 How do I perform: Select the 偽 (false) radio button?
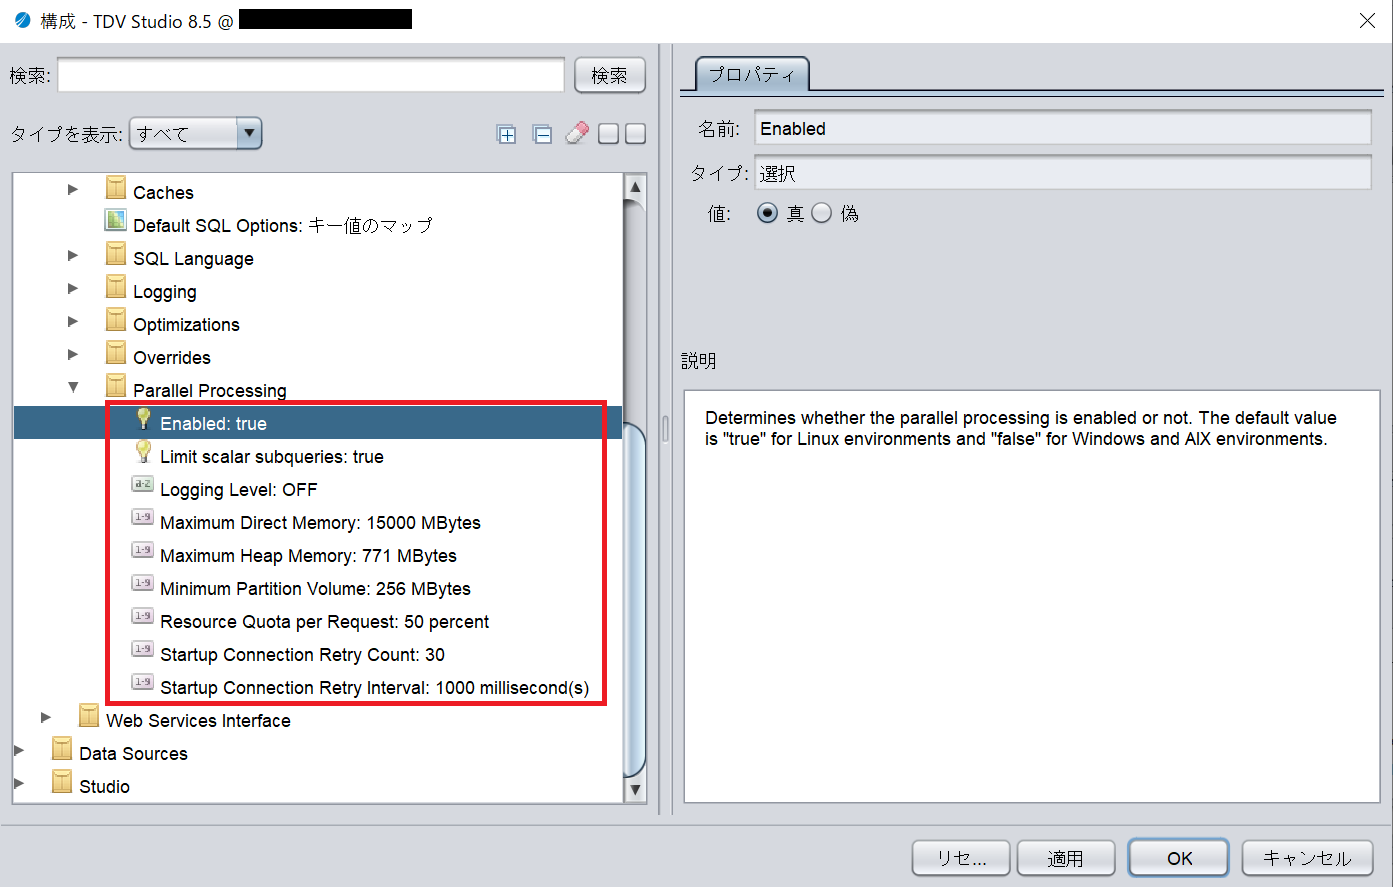[821, 213]
